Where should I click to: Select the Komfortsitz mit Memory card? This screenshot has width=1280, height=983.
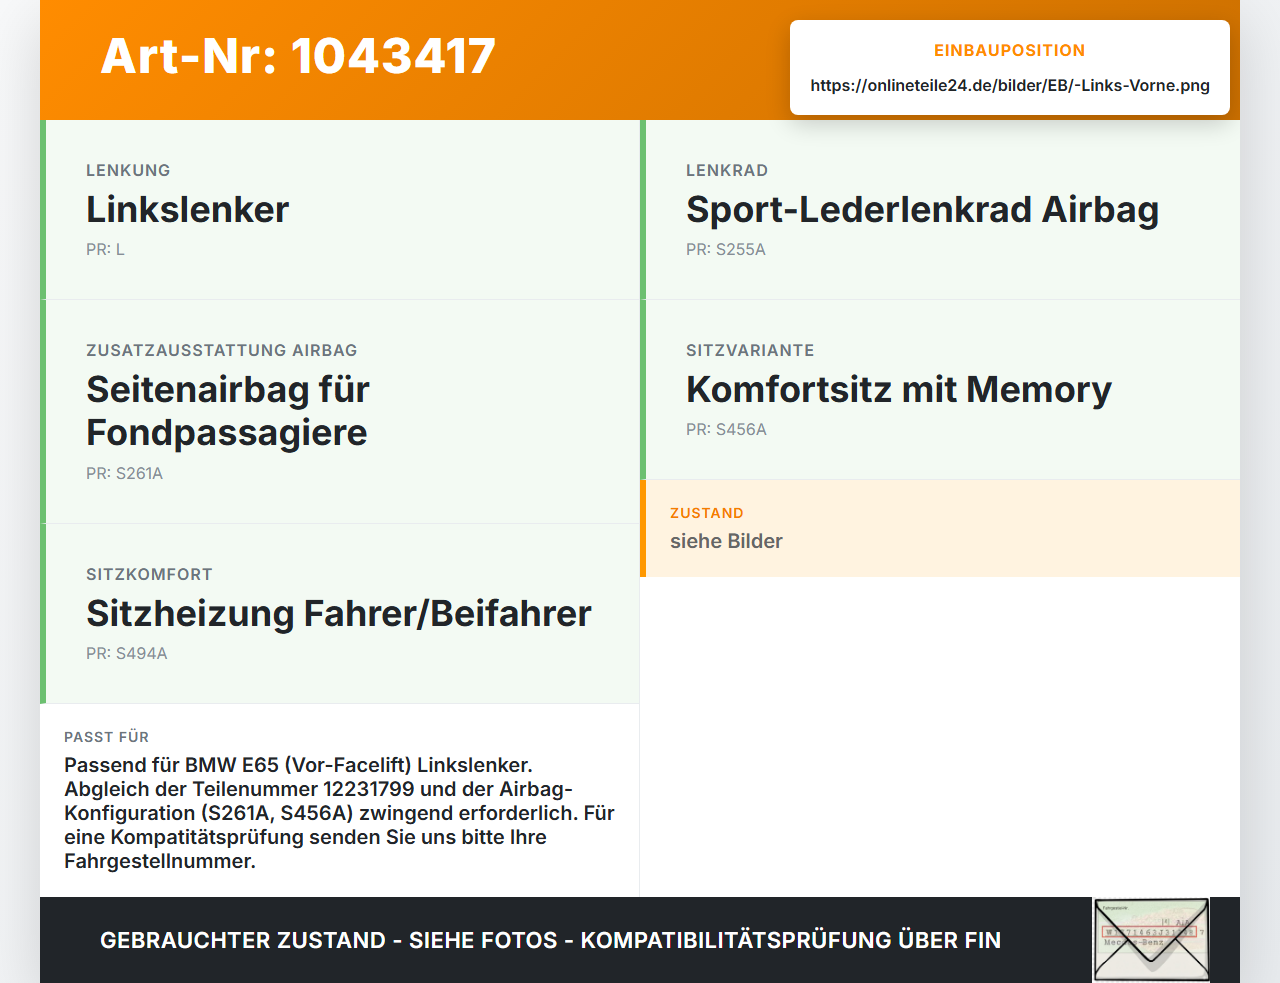(x=940, y=390)
